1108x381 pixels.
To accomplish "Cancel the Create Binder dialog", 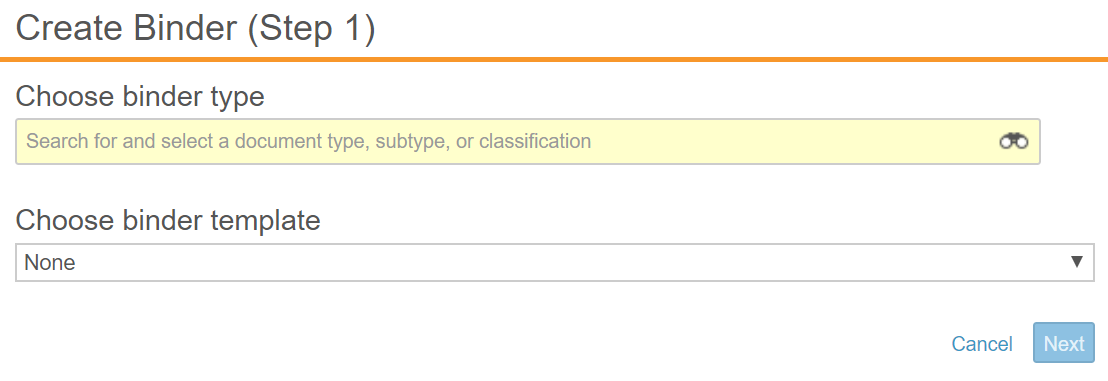I will [982, 344].
